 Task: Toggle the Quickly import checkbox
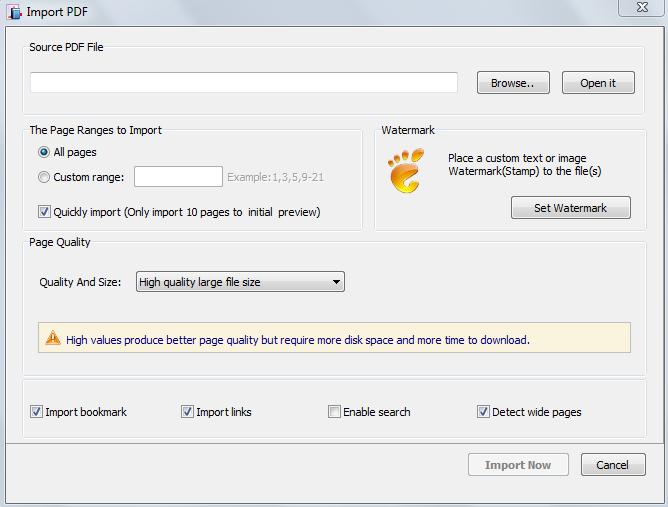44,212
